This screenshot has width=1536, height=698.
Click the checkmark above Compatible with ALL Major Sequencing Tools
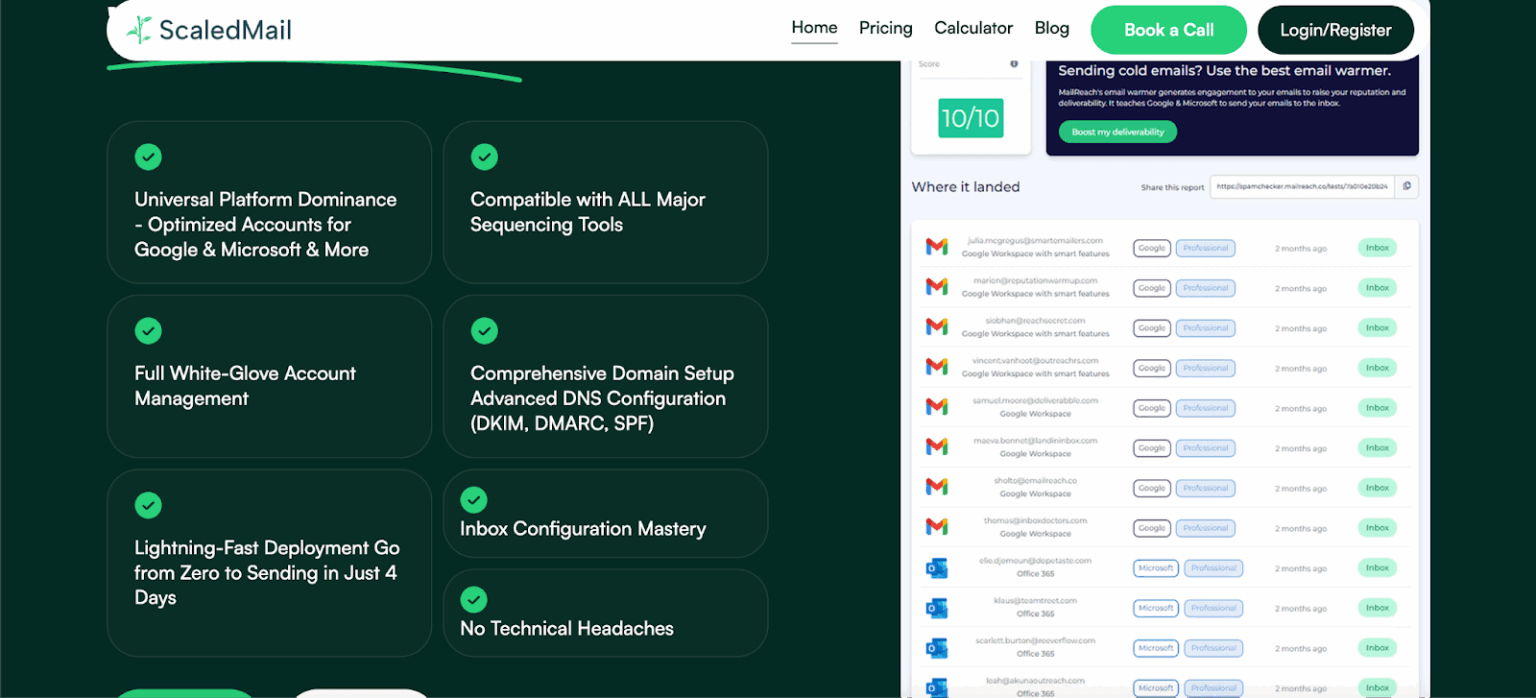[484, 157]
